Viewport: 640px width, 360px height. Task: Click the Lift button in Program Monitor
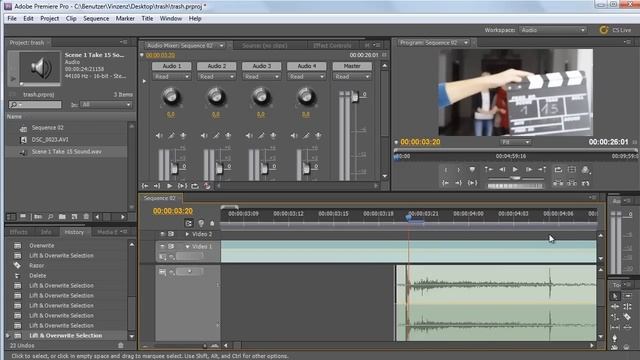pyautogui.click(x=558, y=183)
